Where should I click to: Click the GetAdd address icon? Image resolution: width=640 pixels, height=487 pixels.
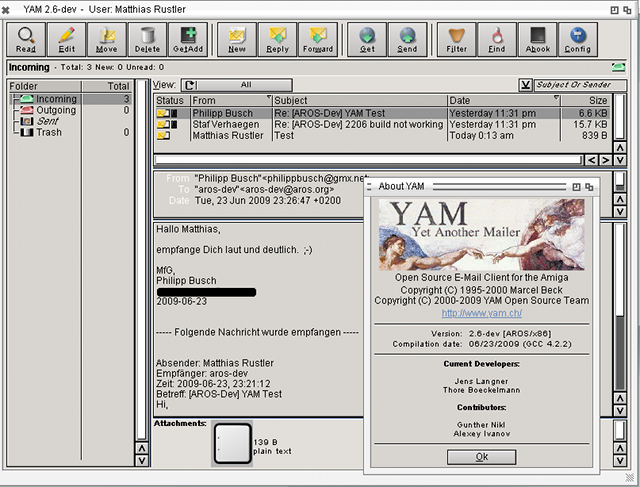click(188, 40)
